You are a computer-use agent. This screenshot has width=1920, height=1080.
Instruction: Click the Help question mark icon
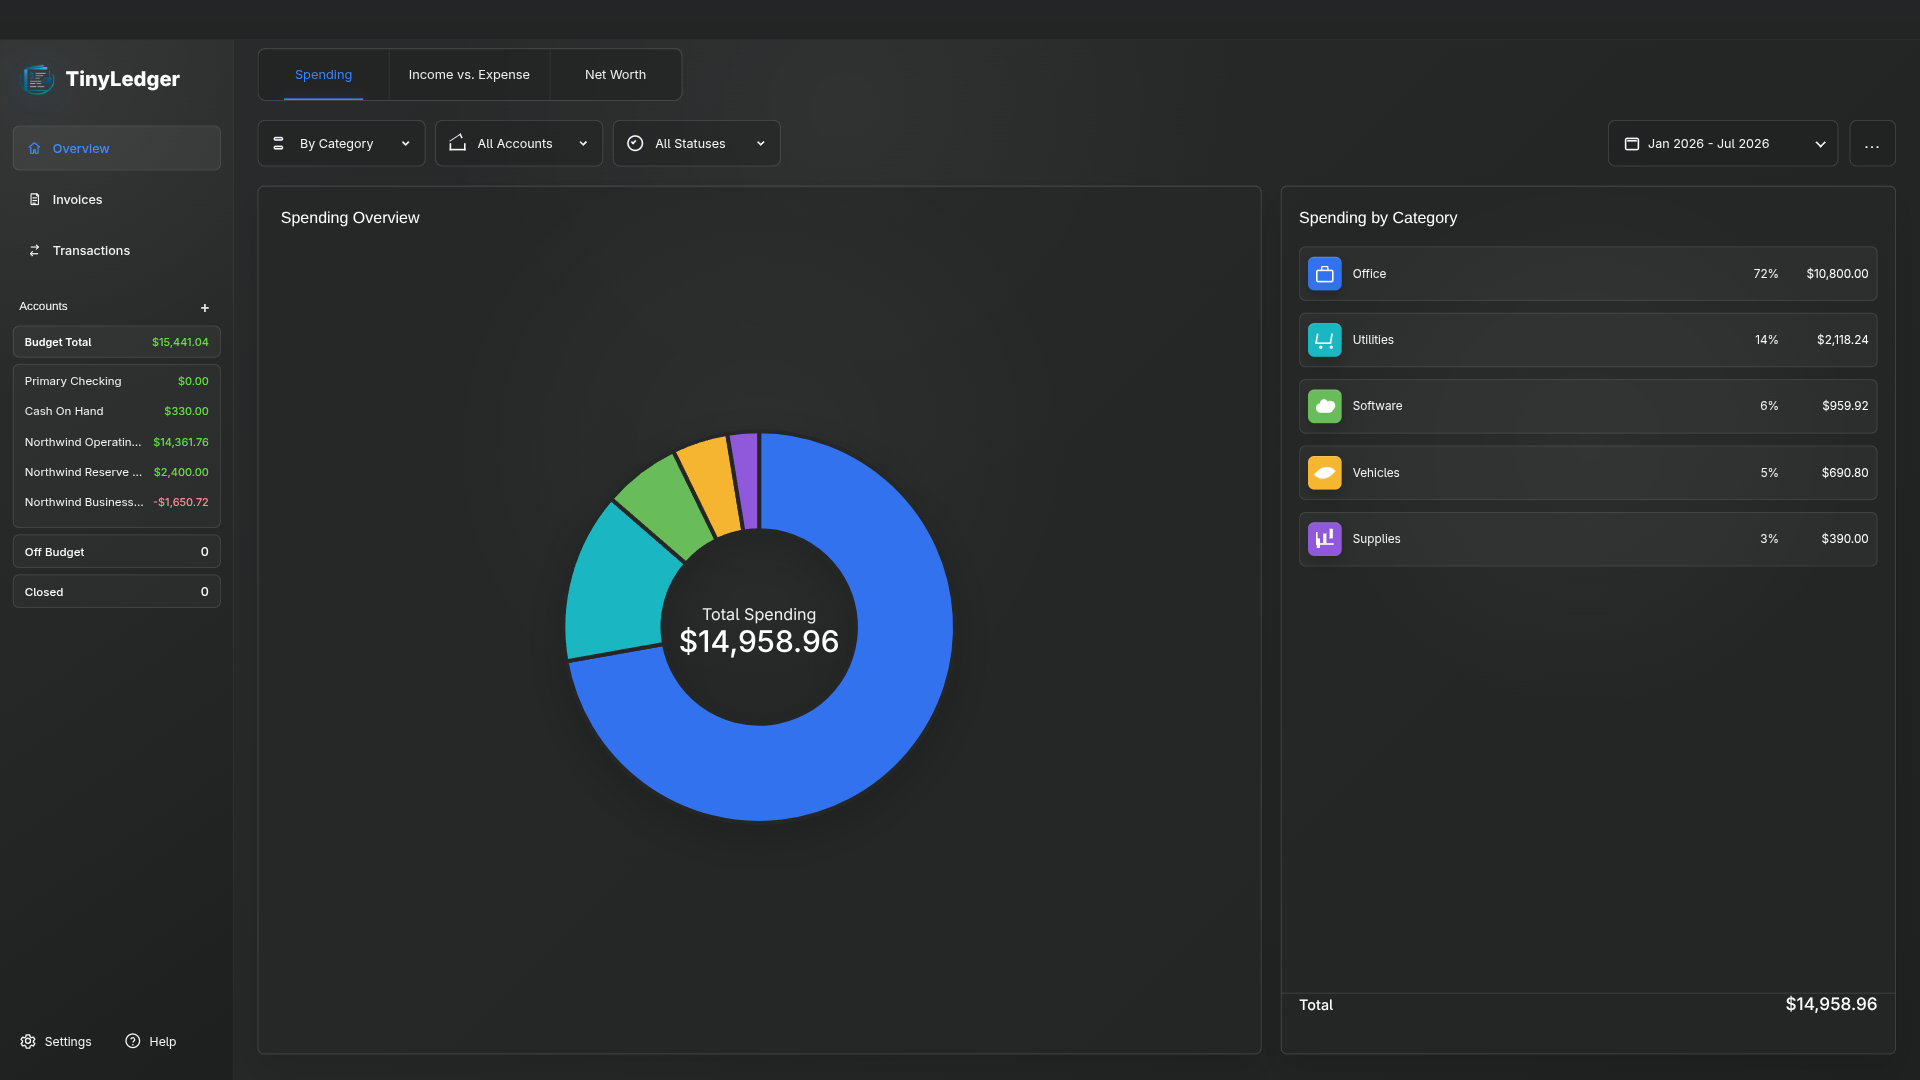[132, 1041]
